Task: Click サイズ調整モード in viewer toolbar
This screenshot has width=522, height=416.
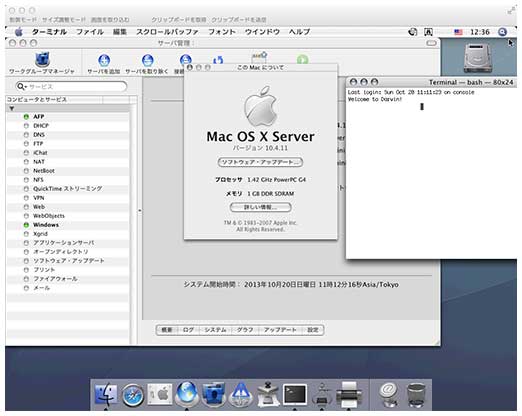Action: [x=64, y=20]
